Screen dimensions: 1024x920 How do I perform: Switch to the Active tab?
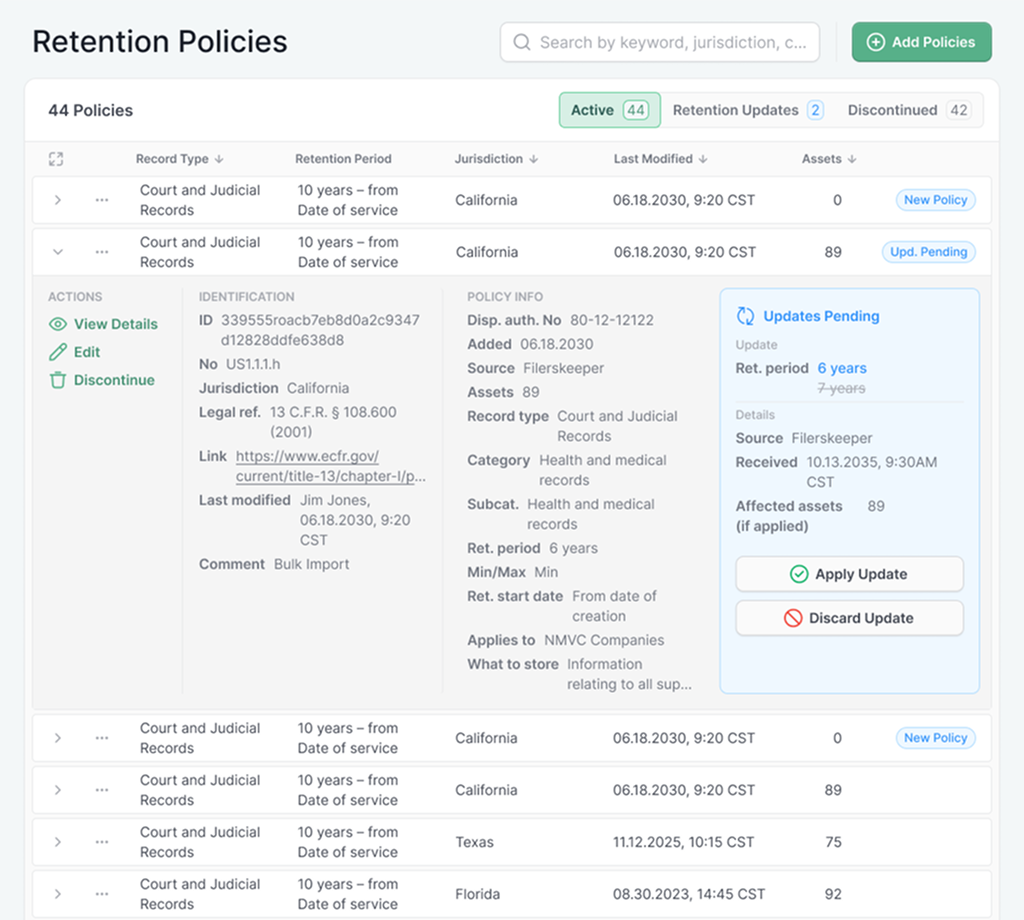click(x=609, y=110)
